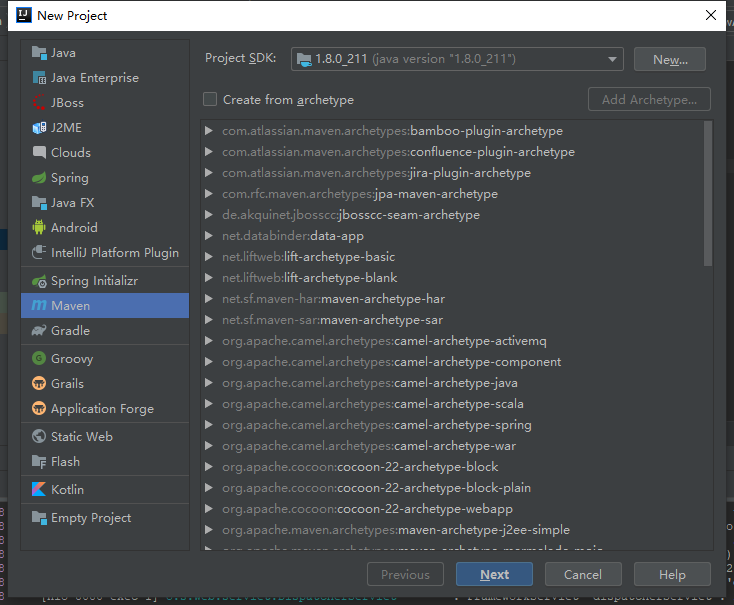Select camel-archetype-java row
Viewport: 734px width, 605px height.
[452, 383]
